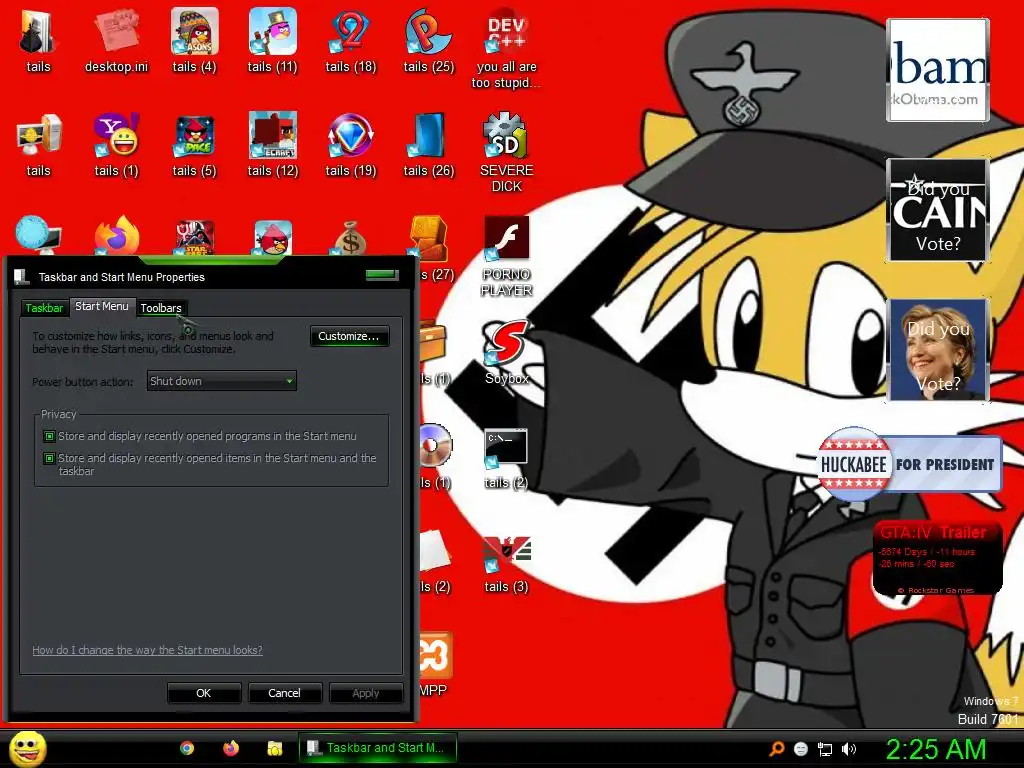
Task: Switch to the Toolbars tab
Action: click(161, 308)
